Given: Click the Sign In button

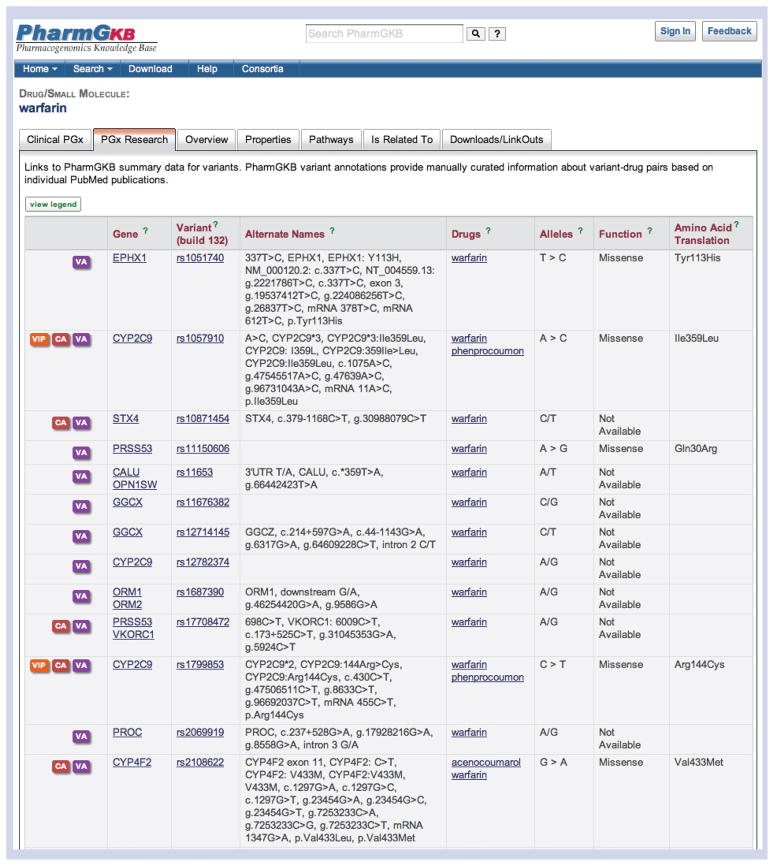Looking at the screenshot, I should (675, 31).
